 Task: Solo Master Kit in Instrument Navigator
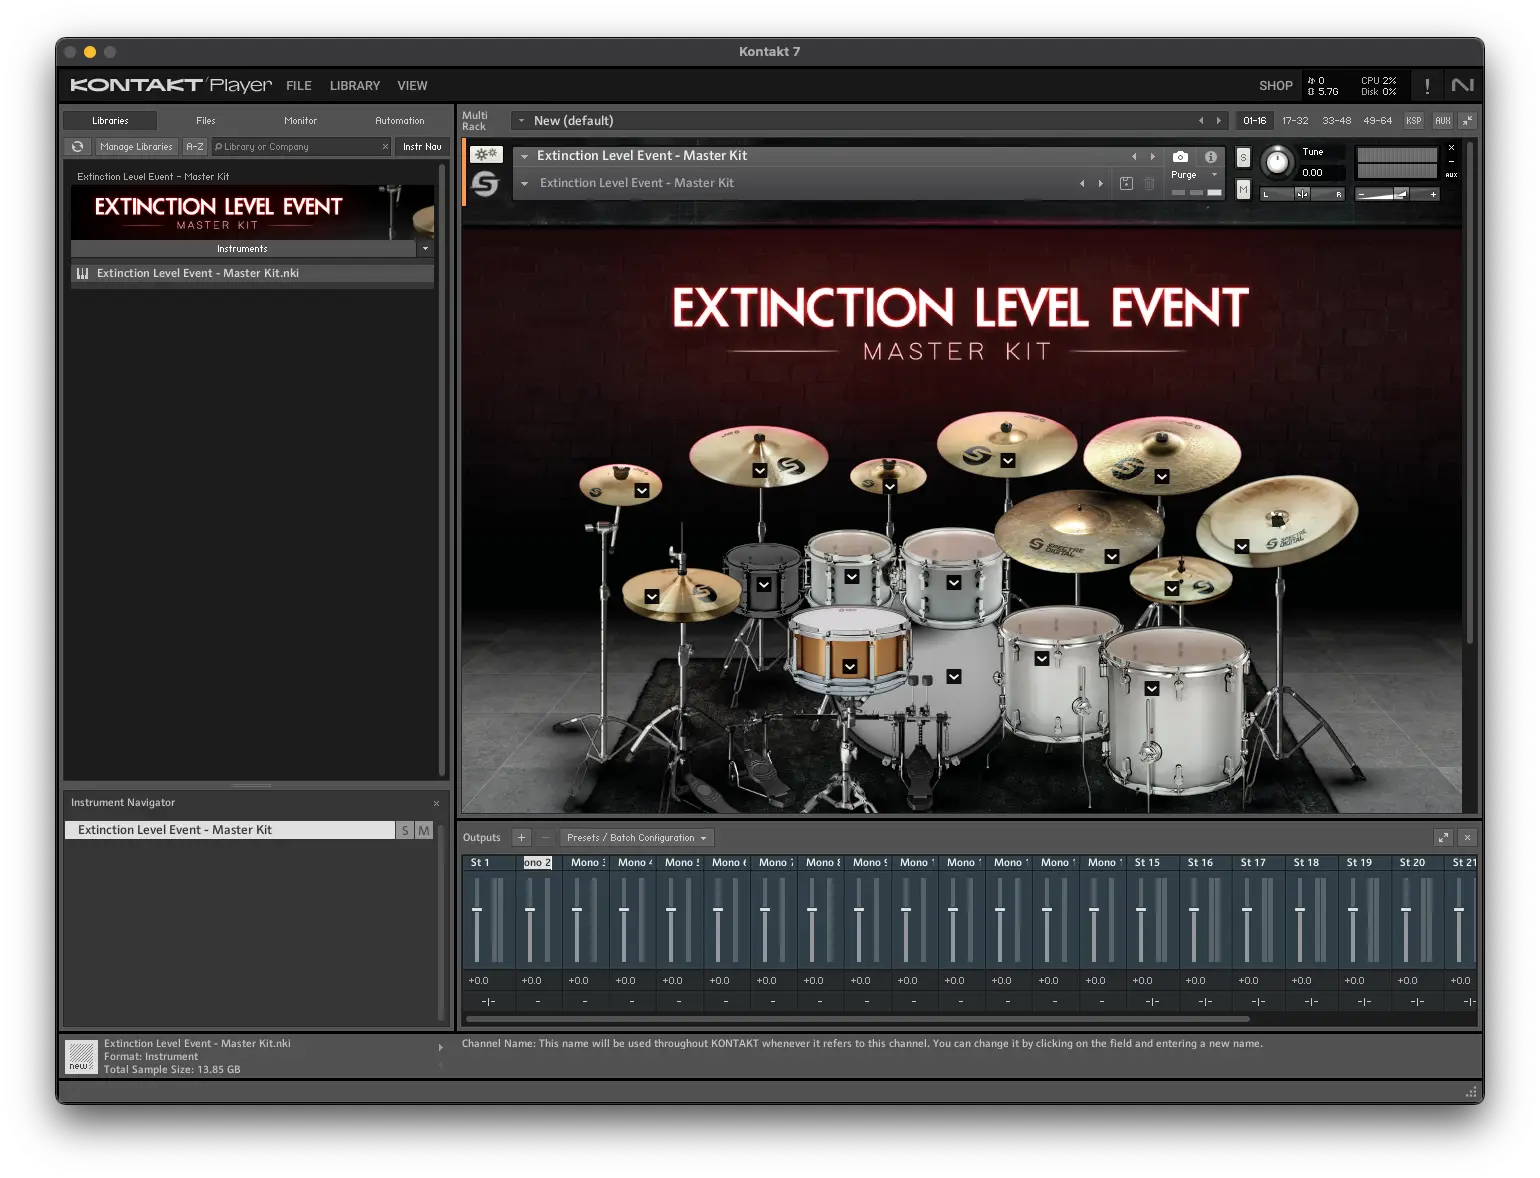[405, 830]
